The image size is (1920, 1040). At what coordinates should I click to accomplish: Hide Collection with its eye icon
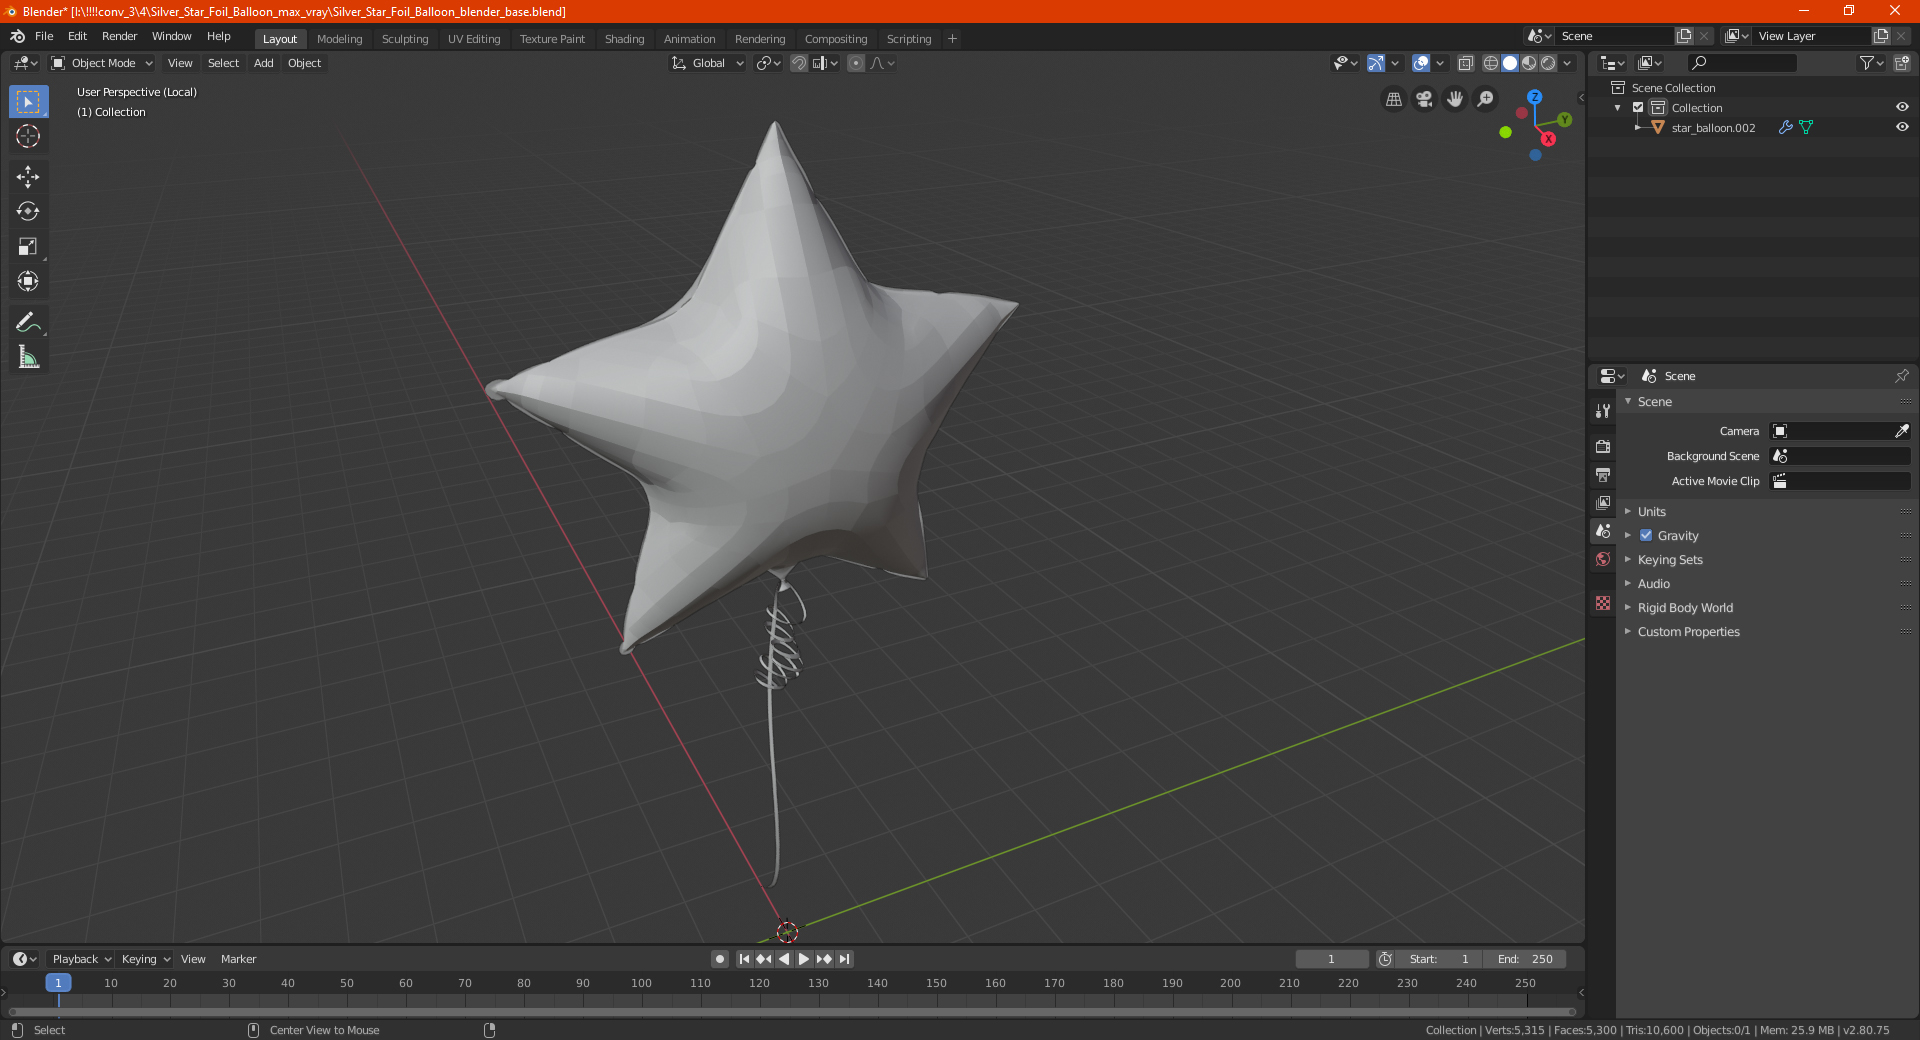pos(1902,107)
